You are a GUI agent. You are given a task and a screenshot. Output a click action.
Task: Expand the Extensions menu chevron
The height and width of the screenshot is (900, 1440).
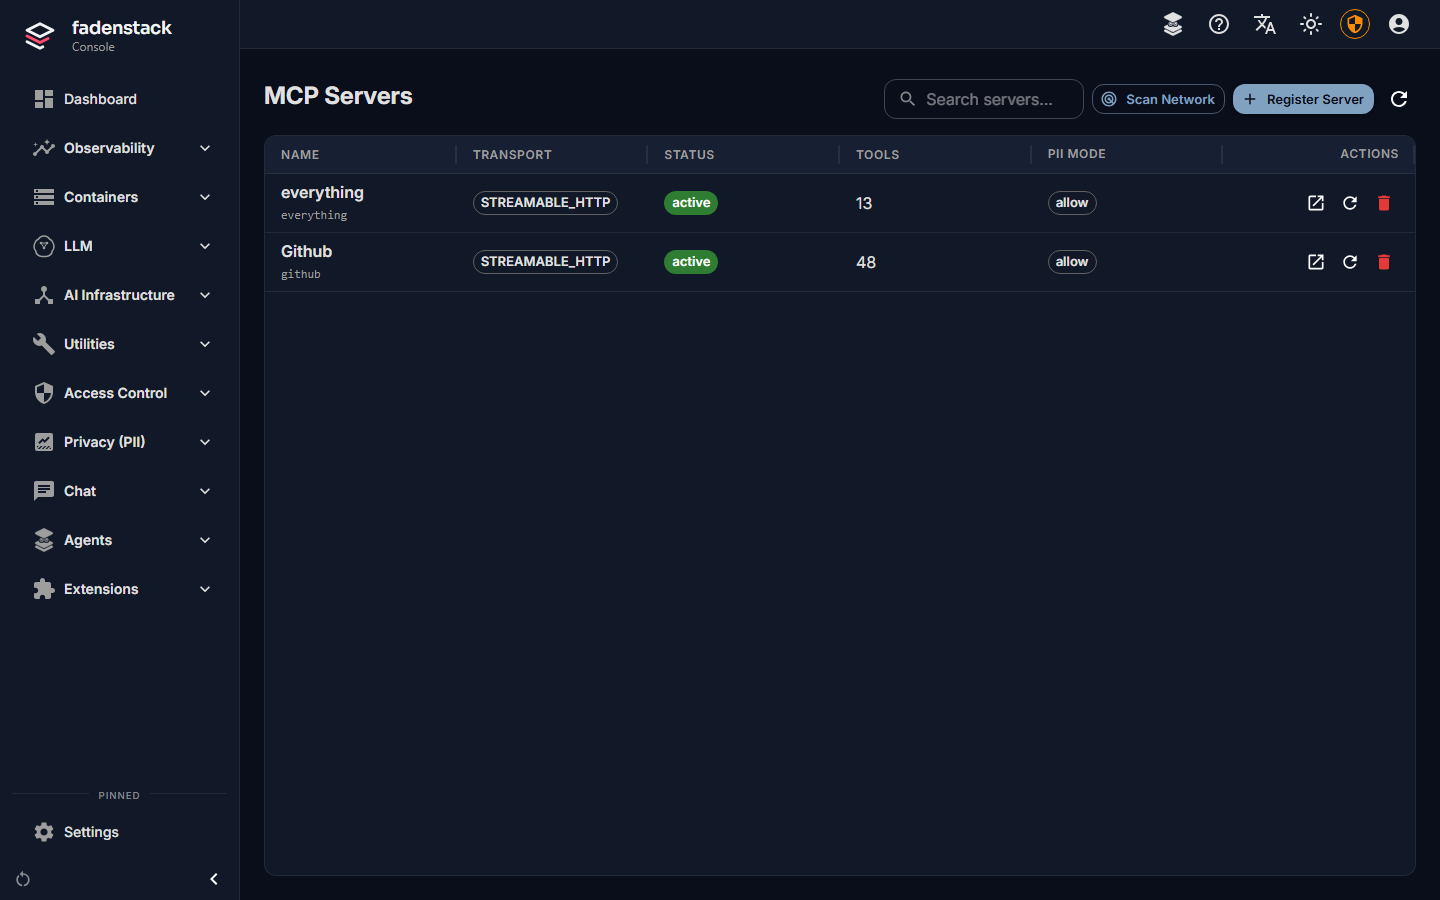205,589
